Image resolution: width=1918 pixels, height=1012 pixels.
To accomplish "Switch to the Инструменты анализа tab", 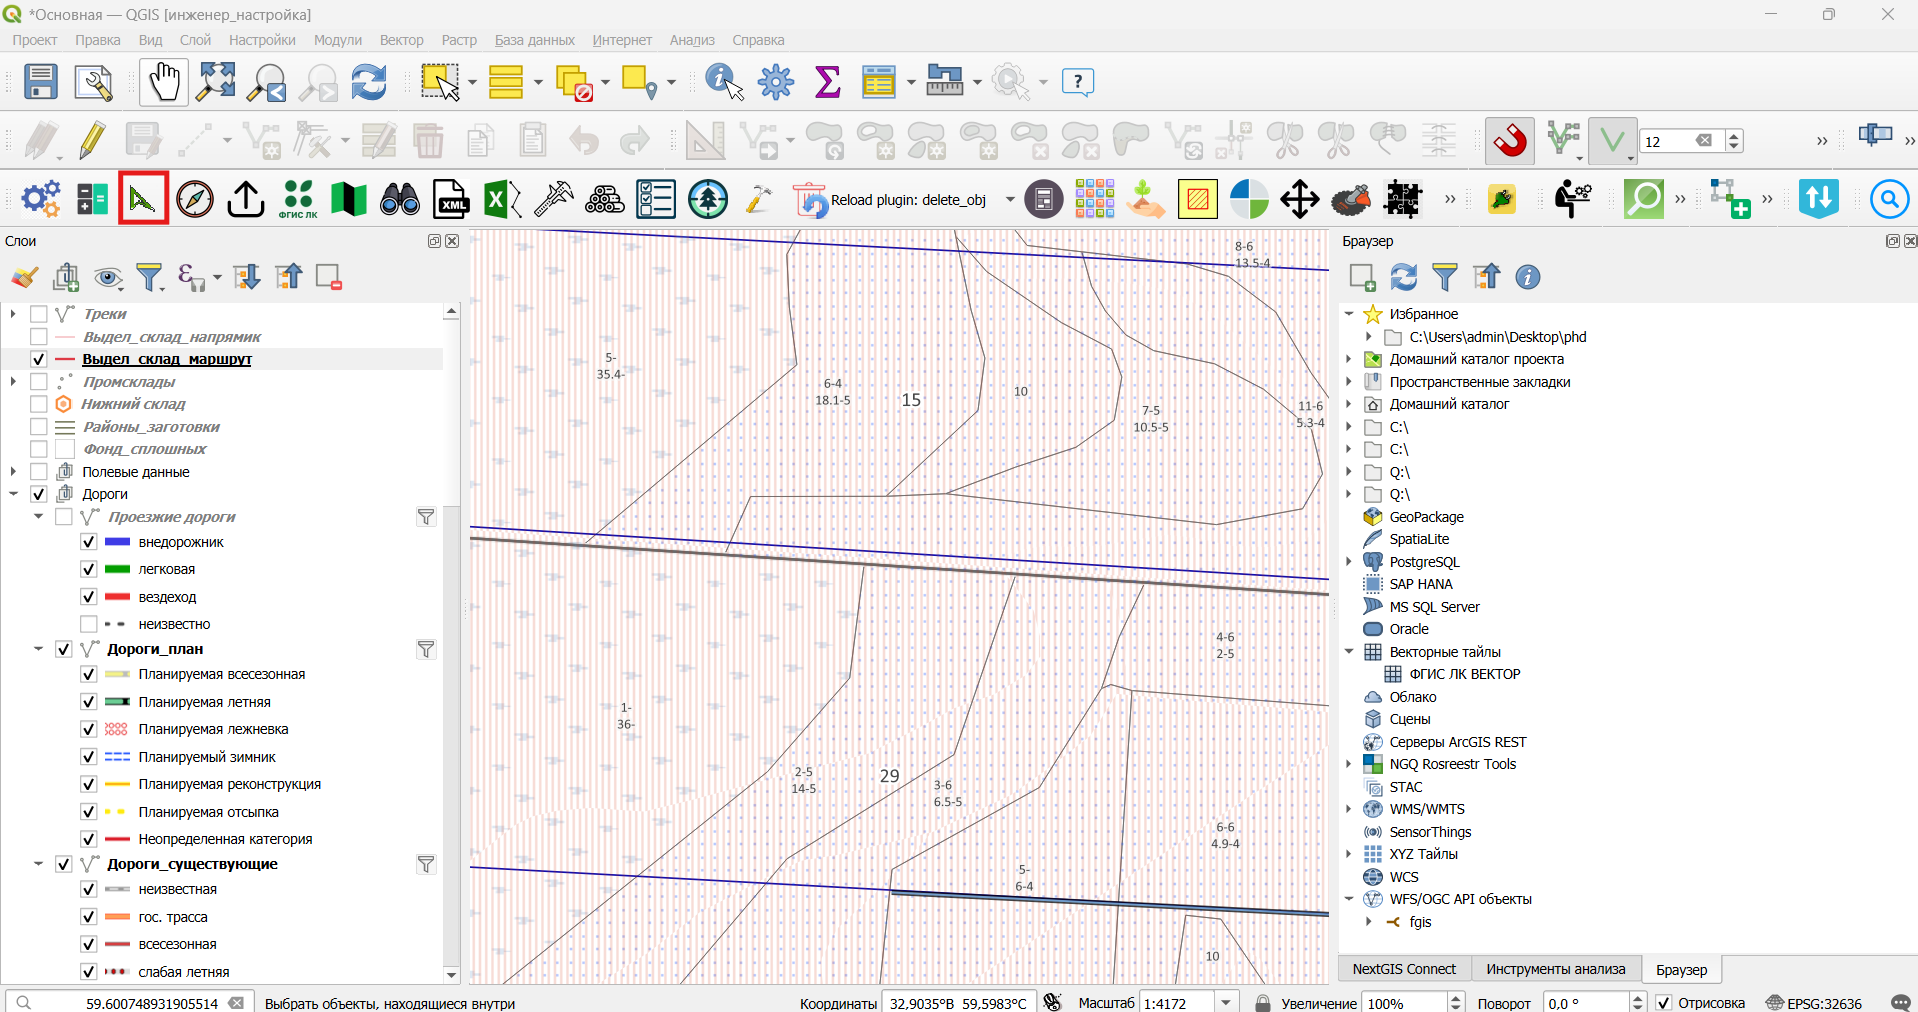I will 1555,969.
